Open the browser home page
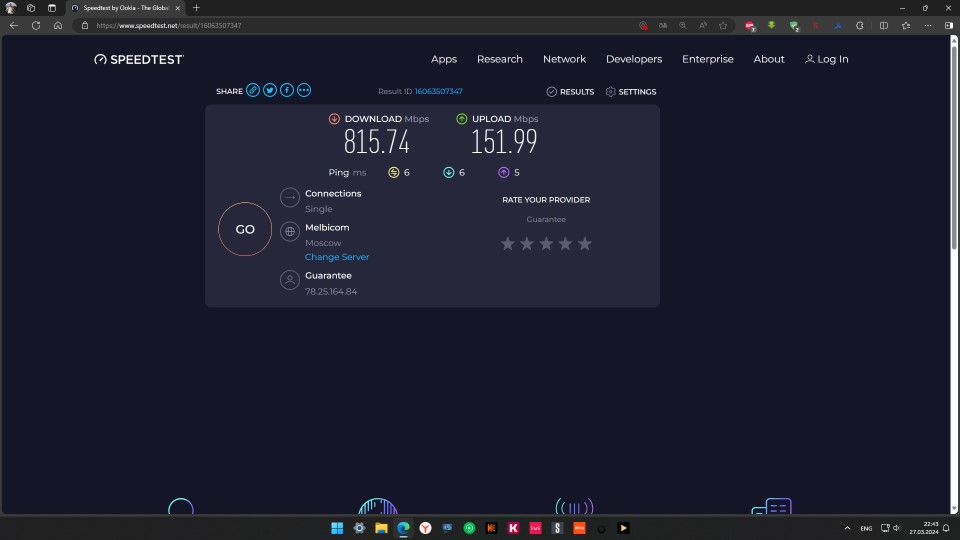 [58, 26]
